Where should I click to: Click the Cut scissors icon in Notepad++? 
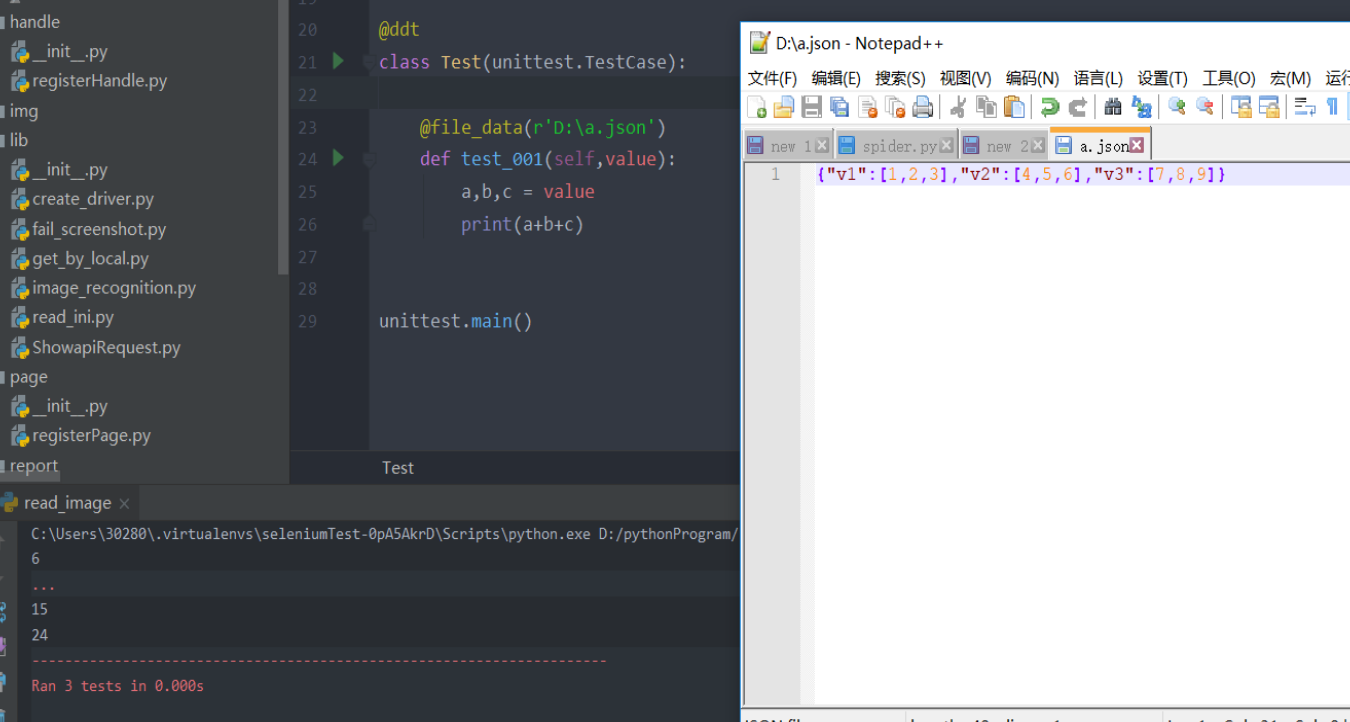pyautogui.click(x=958, y=107)
